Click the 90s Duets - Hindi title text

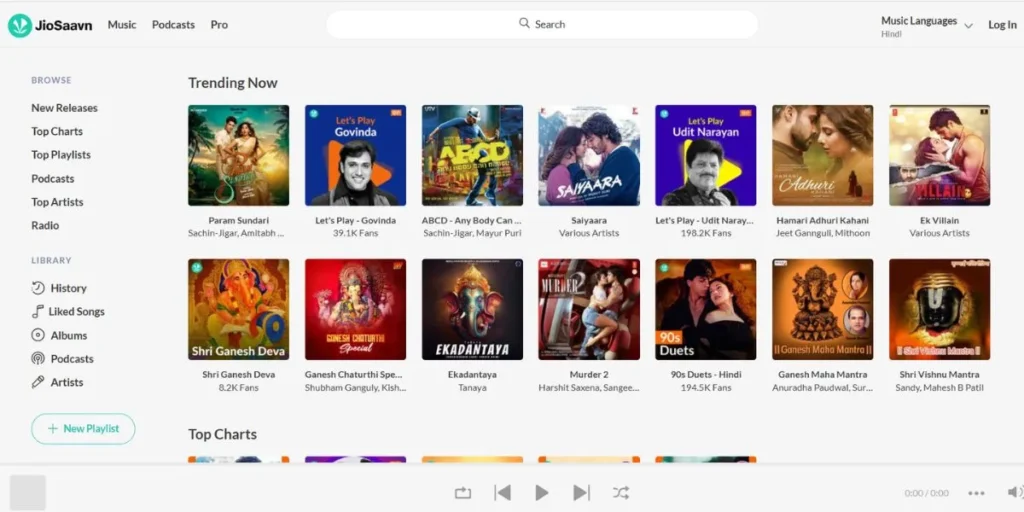pyautogui.click(x=706, y=375)
